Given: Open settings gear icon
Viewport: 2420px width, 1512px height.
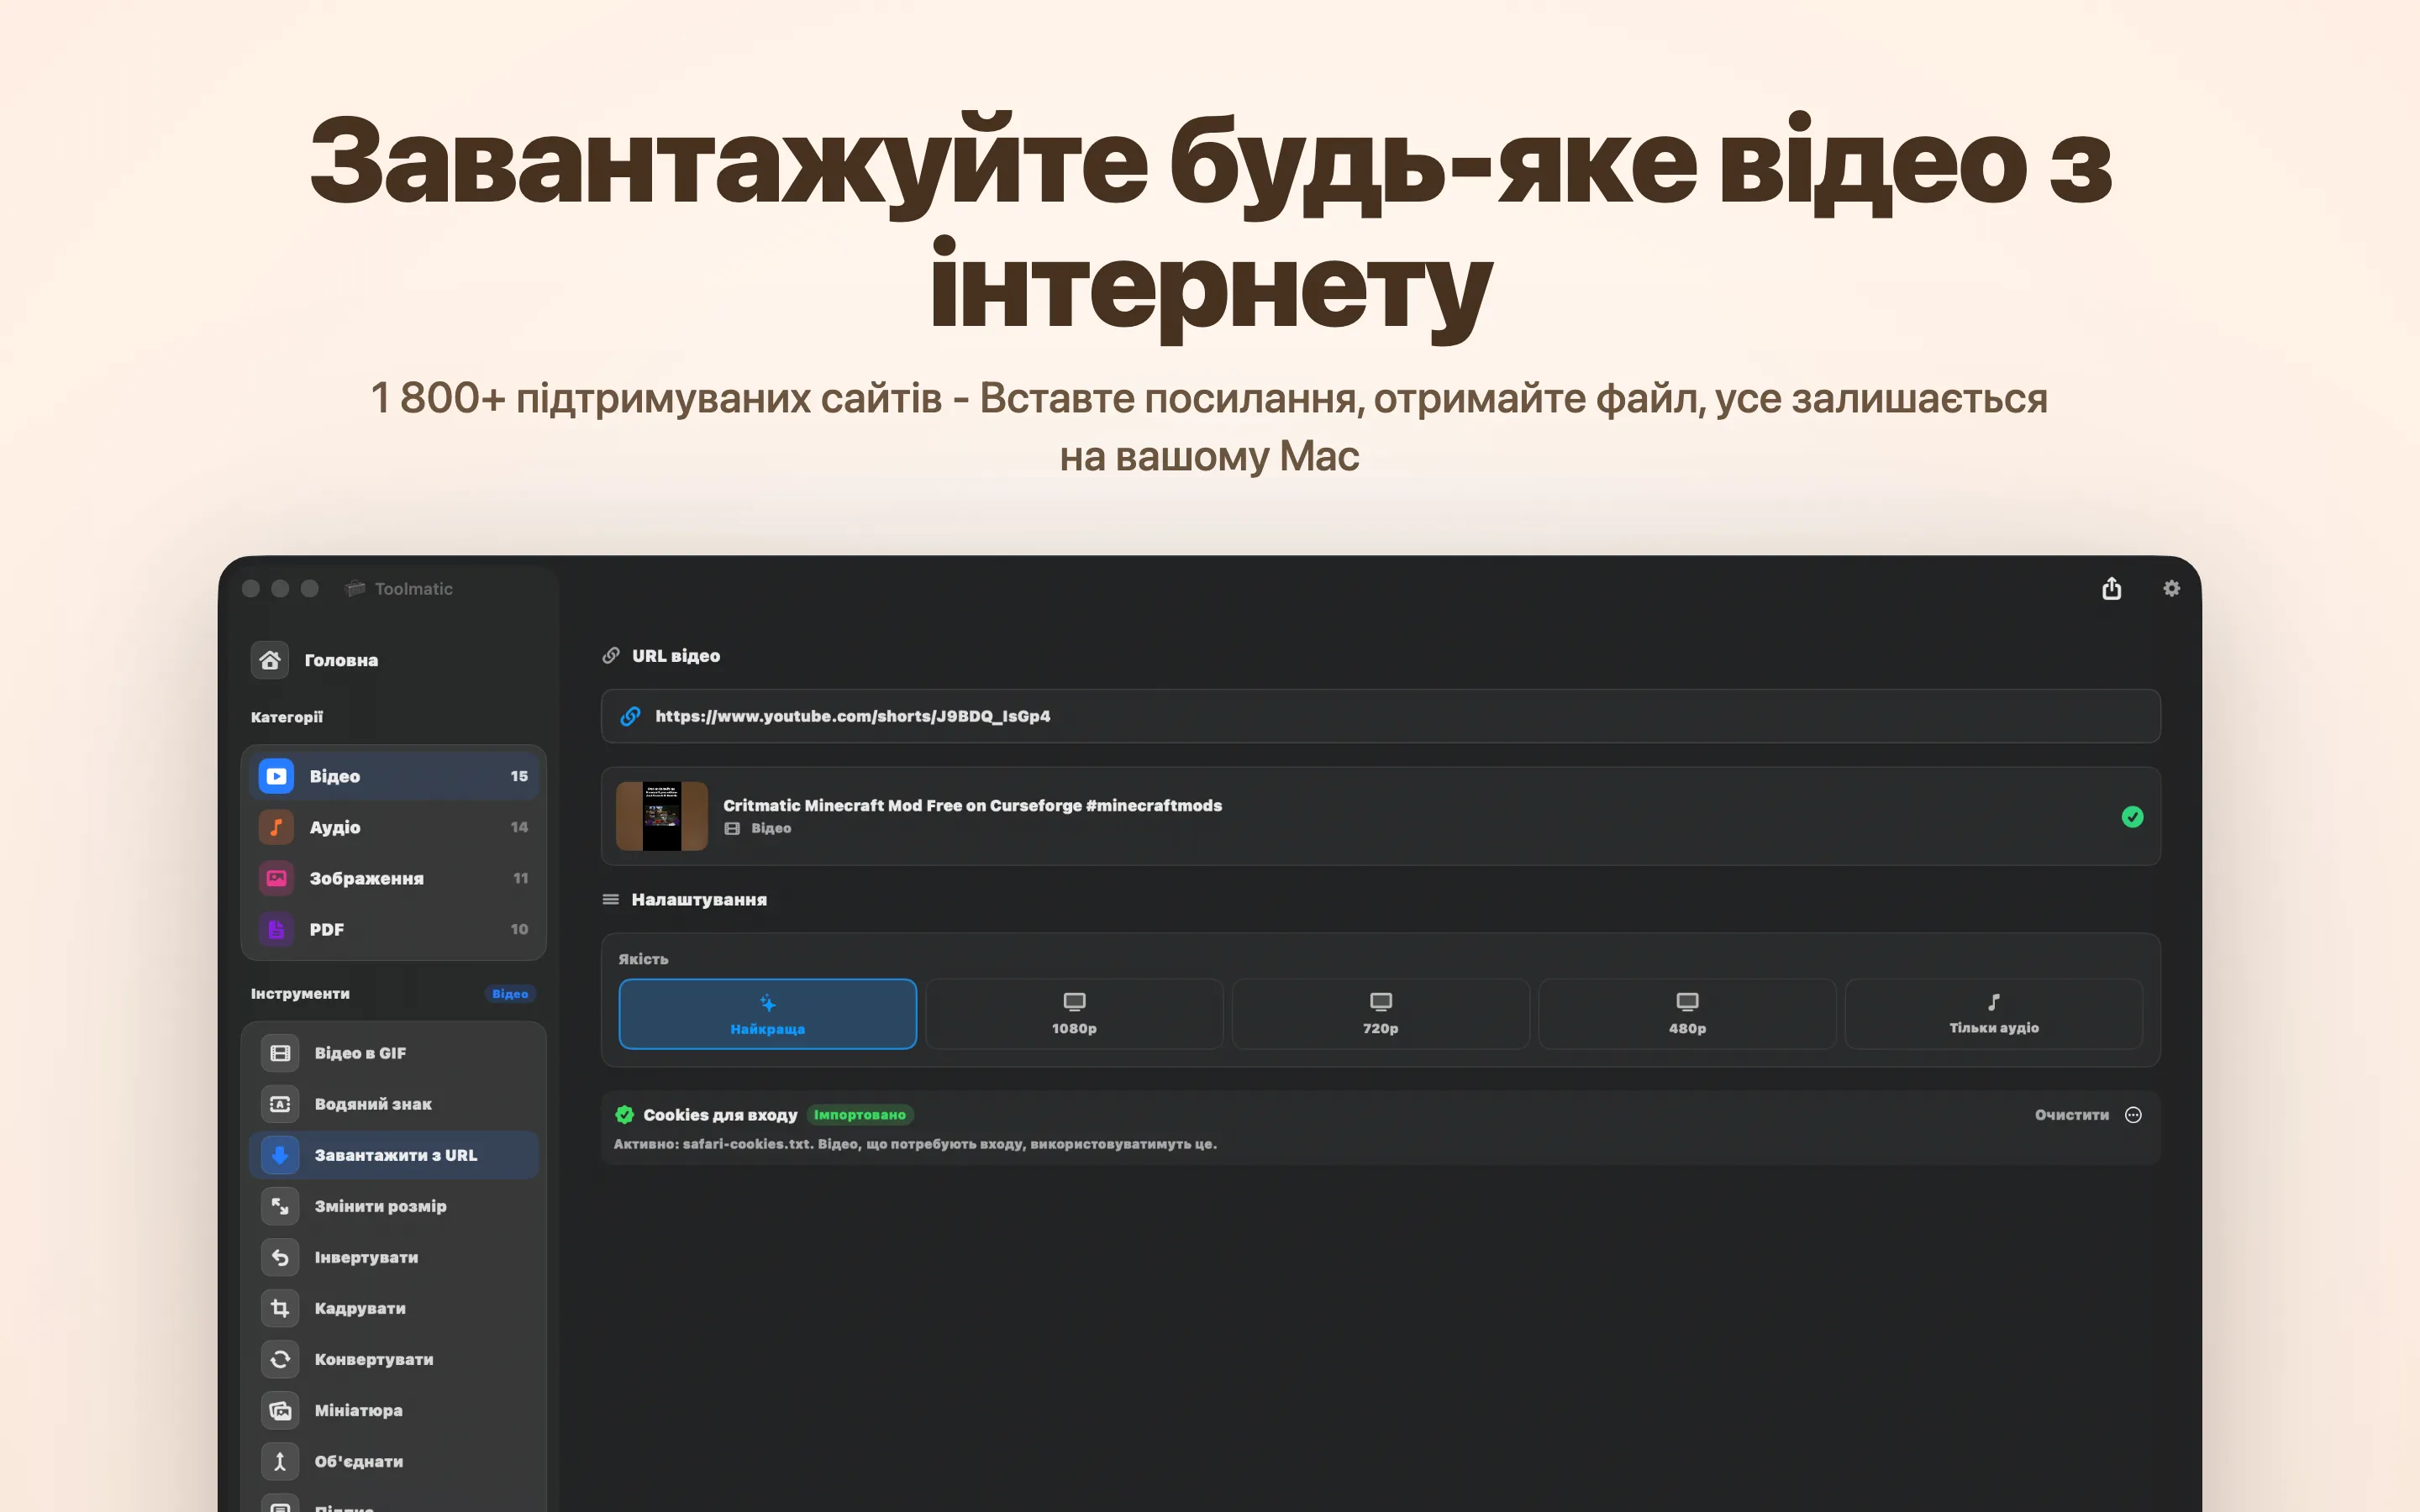Looking at the screenshot, I should pyautogui.click(x=2171, y=589).
